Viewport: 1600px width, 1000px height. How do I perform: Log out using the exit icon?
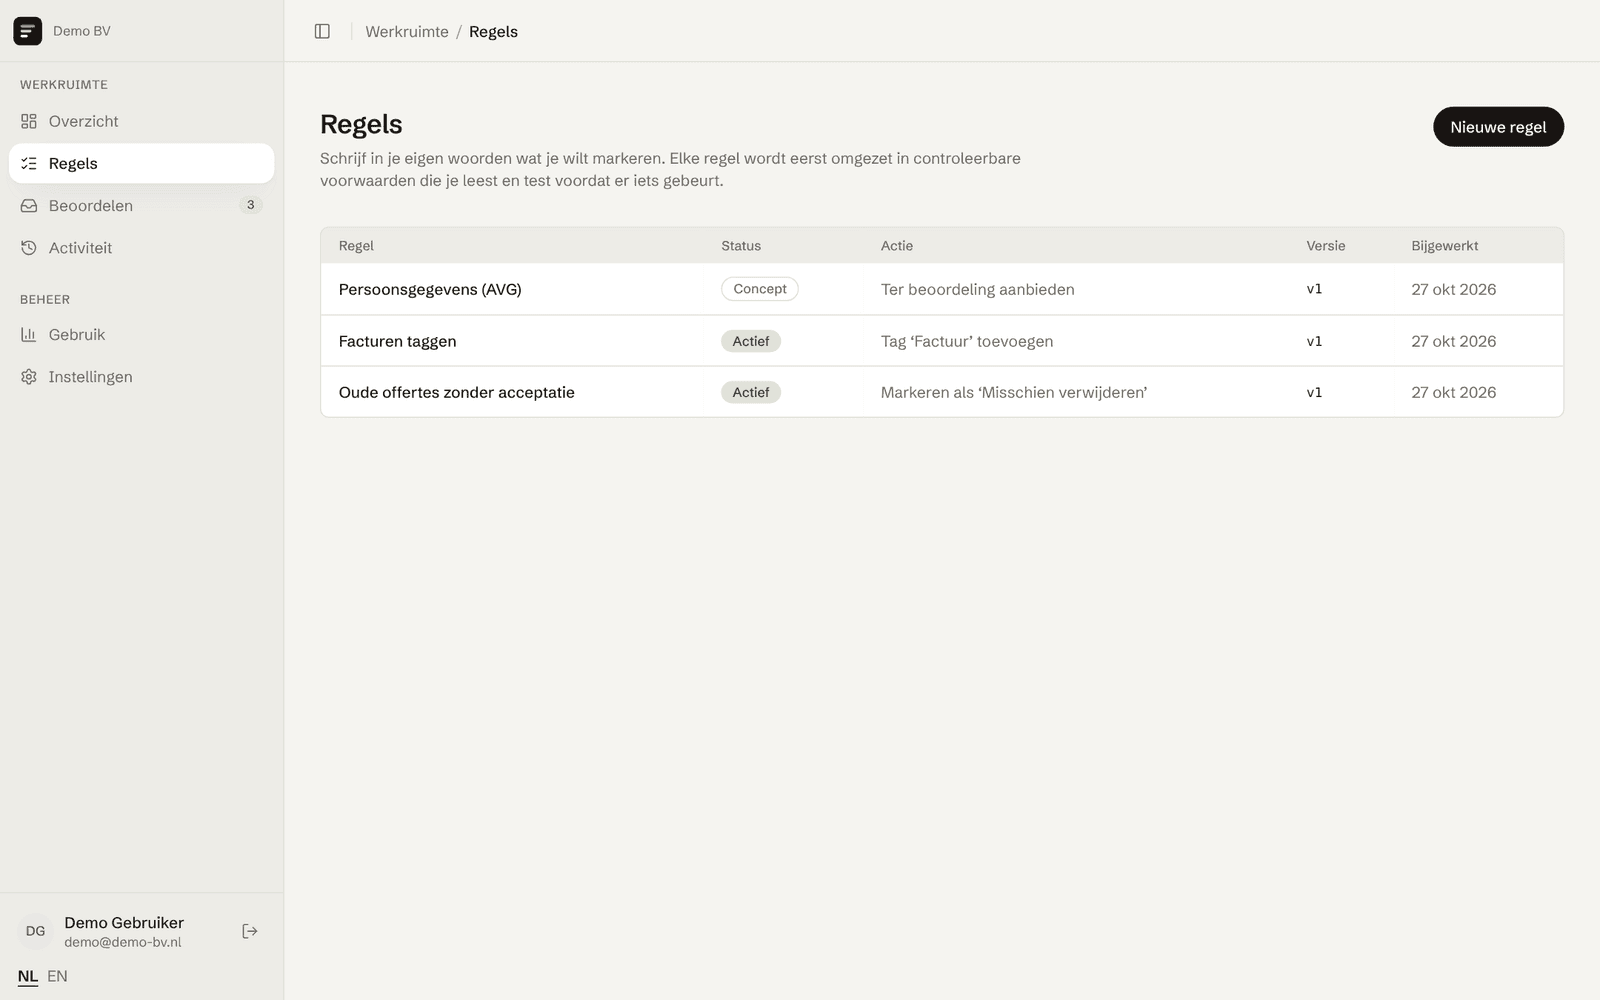(250, 931)
